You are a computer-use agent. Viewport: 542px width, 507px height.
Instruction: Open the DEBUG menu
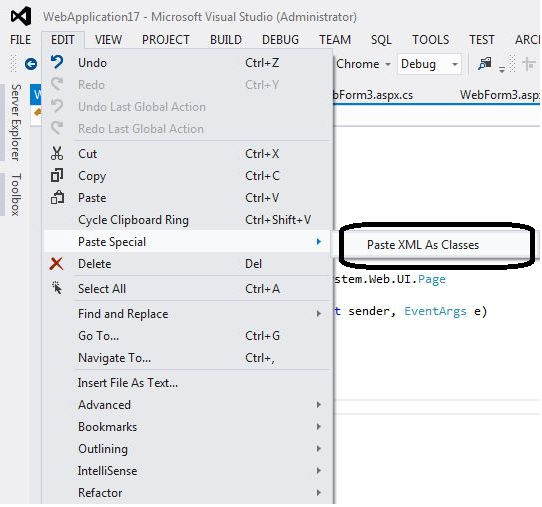(x=280, y=40)
